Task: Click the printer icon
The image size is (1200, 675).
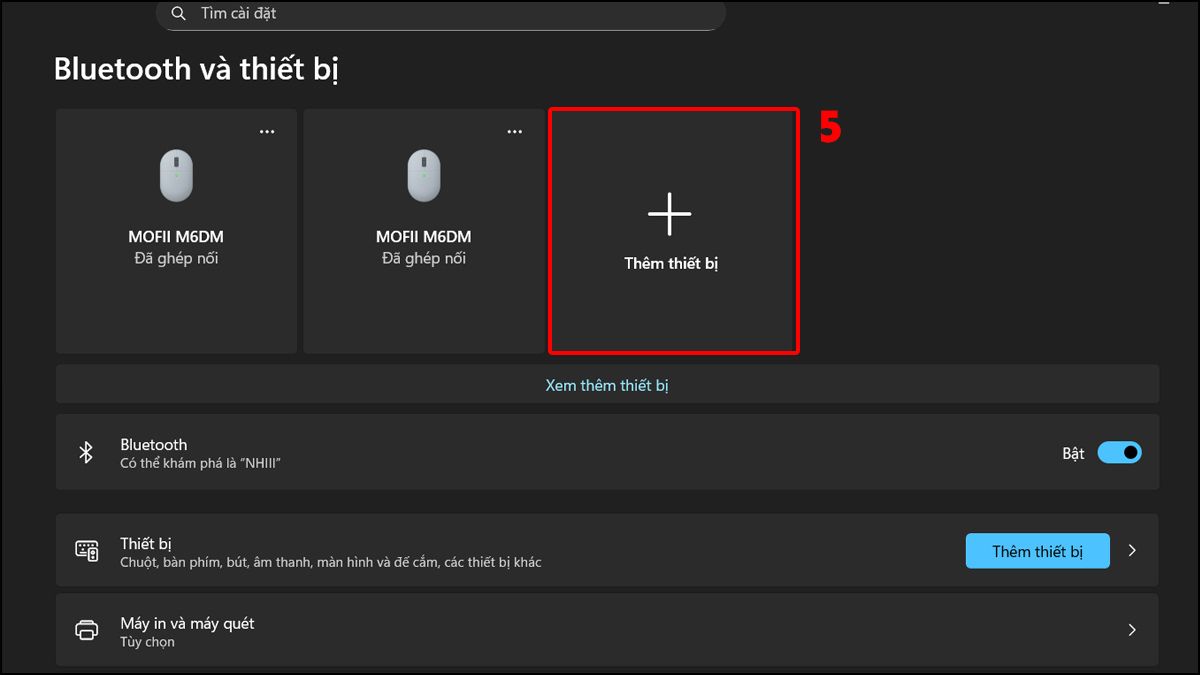Action: coord(87,630)
